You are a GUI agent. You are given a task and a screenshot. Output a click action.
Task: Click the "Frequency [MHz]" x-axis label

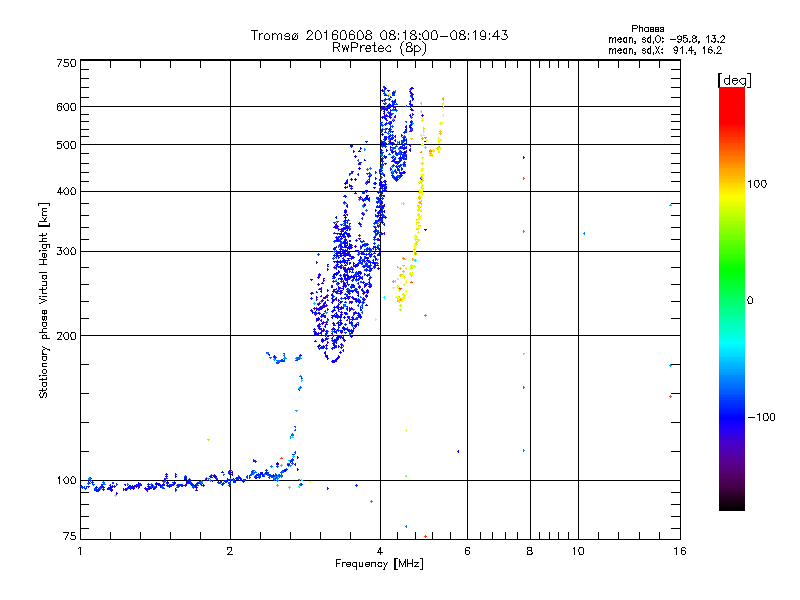379,564
